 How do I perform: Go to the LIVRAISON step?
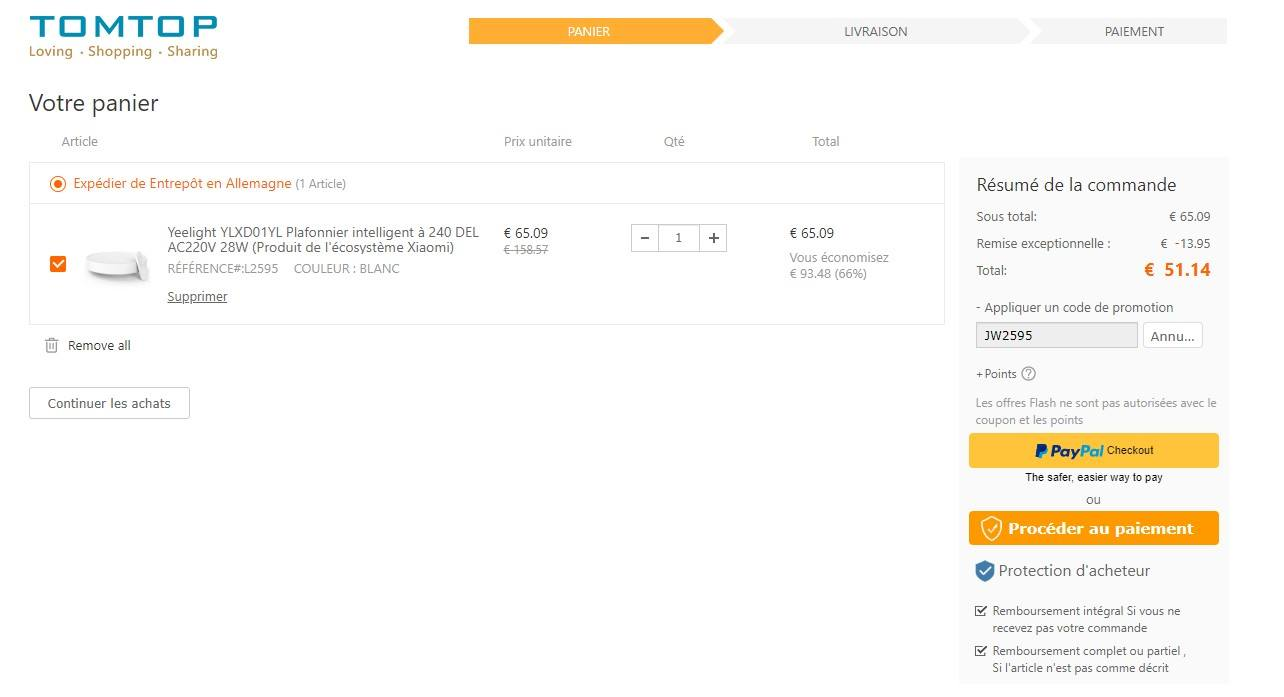pos(875,32)
